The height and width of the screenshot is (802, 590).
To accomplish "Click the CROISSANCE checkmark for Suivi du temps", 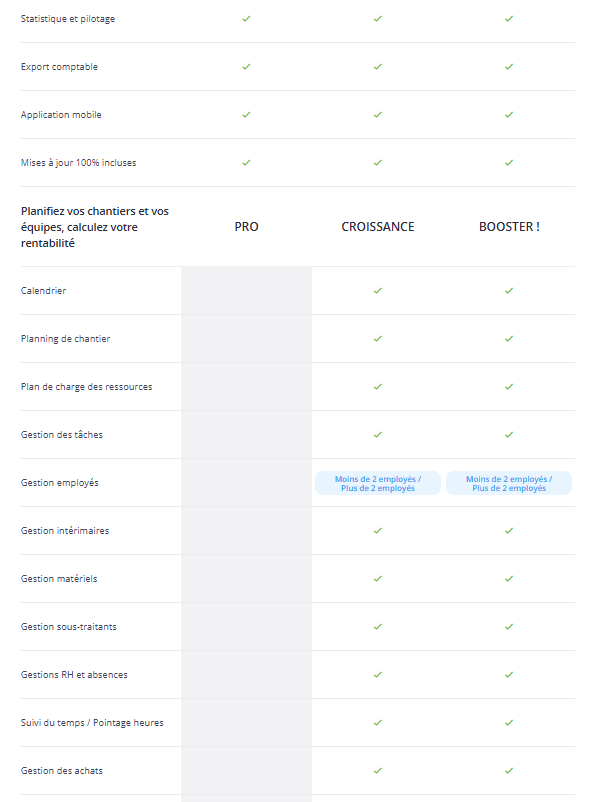I will click(378, 723).
